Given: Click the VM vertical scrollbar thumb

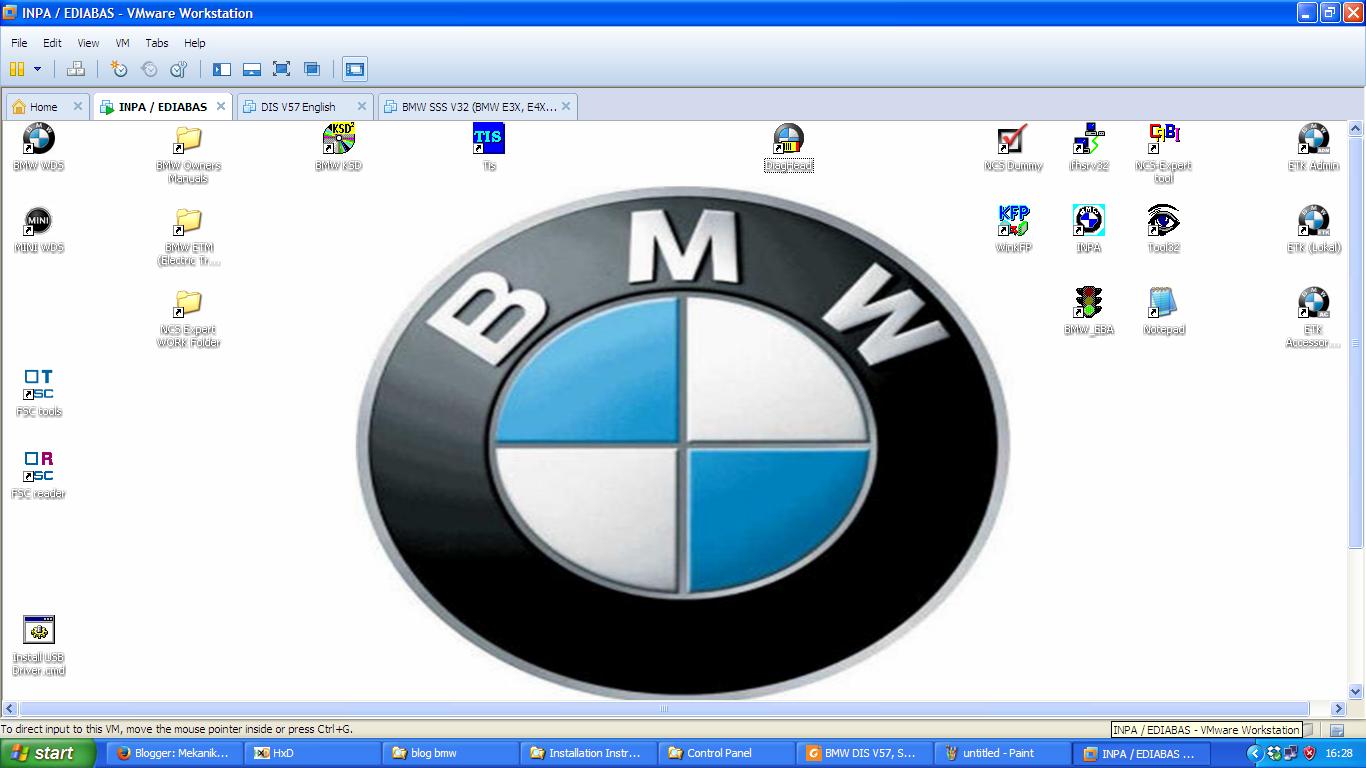Looking at the screenshot, I should 1357,342.
